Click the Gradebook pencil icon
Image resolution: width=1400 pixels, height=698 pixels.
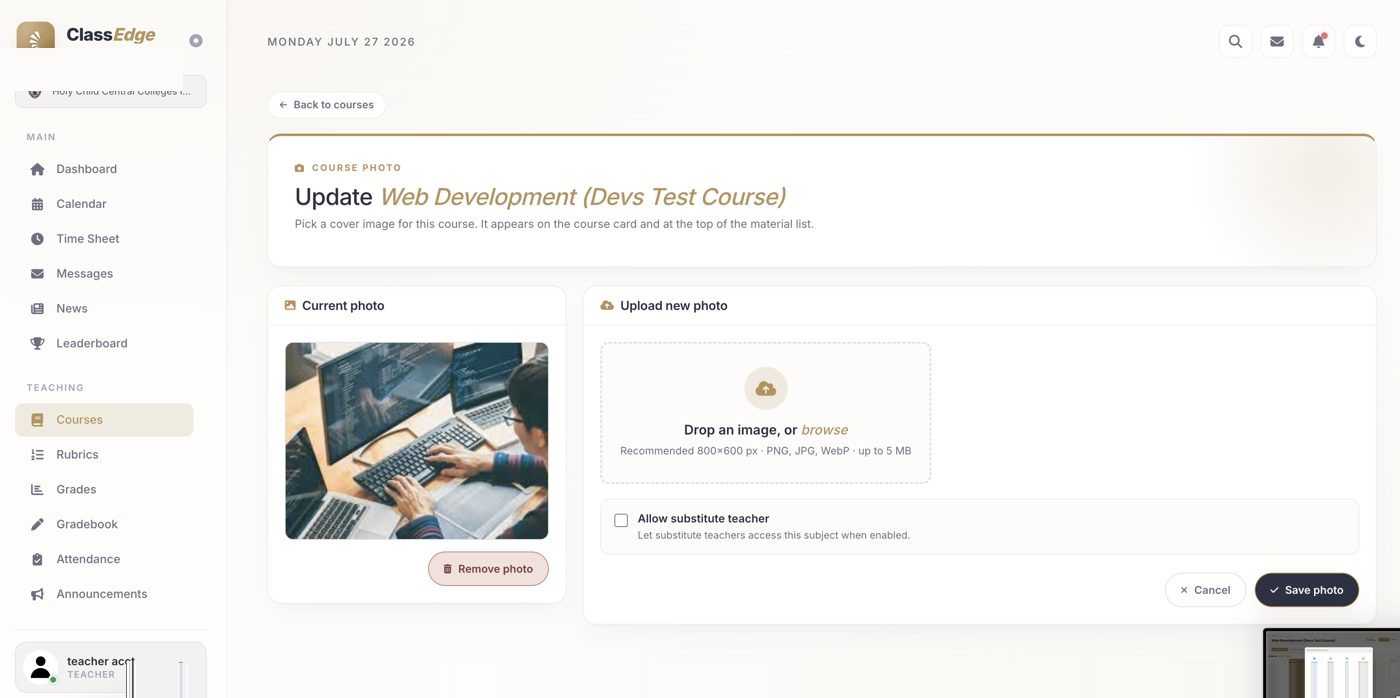click(37, 525)
